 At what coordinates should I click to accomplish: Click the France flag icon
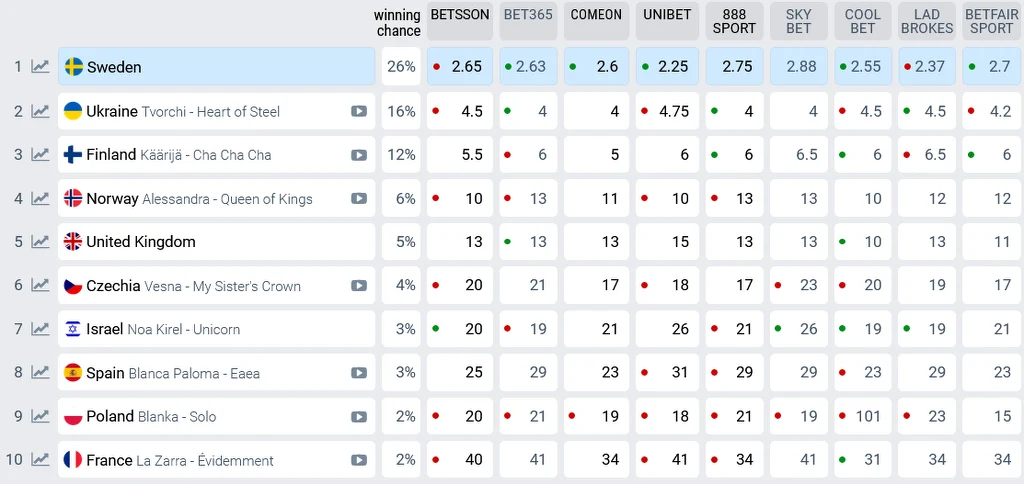73,460
